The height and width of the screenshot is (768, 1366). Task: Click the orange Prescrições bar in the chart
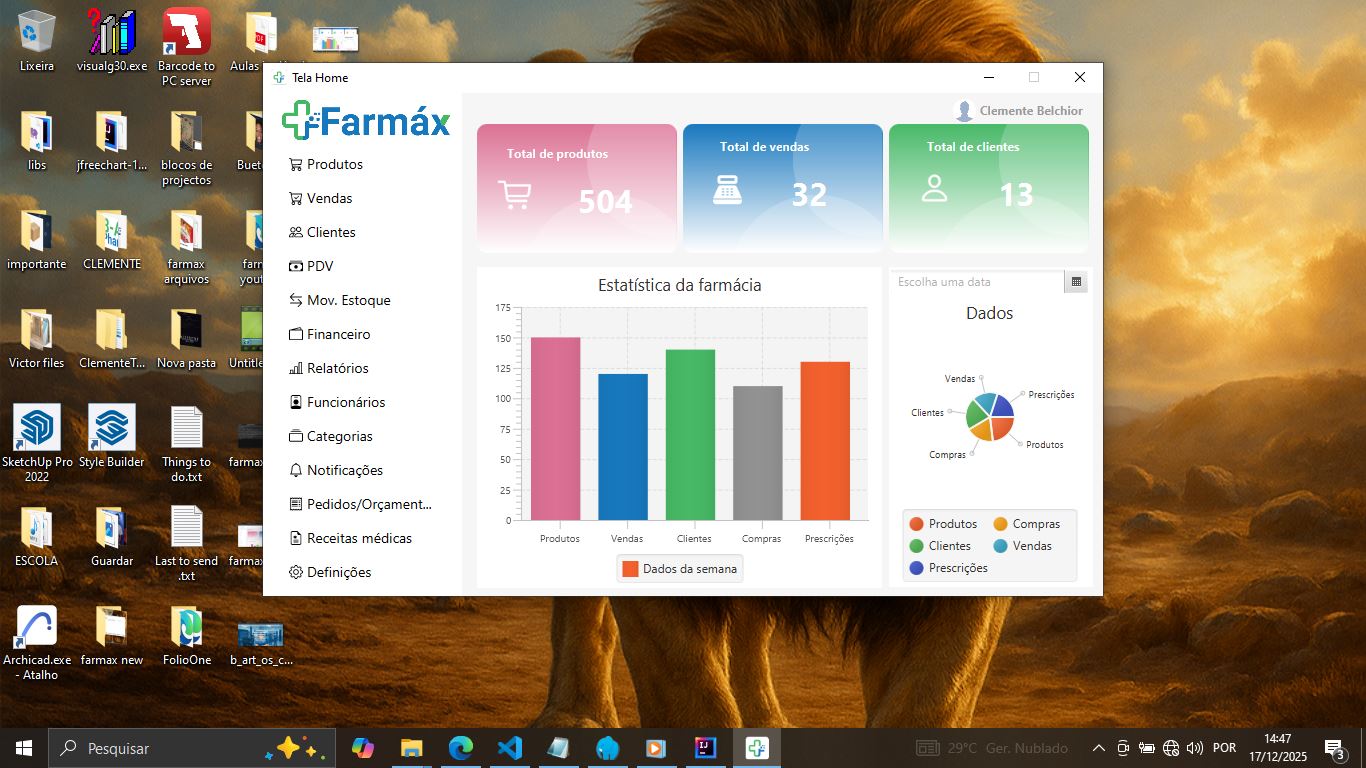coord(825,440)
